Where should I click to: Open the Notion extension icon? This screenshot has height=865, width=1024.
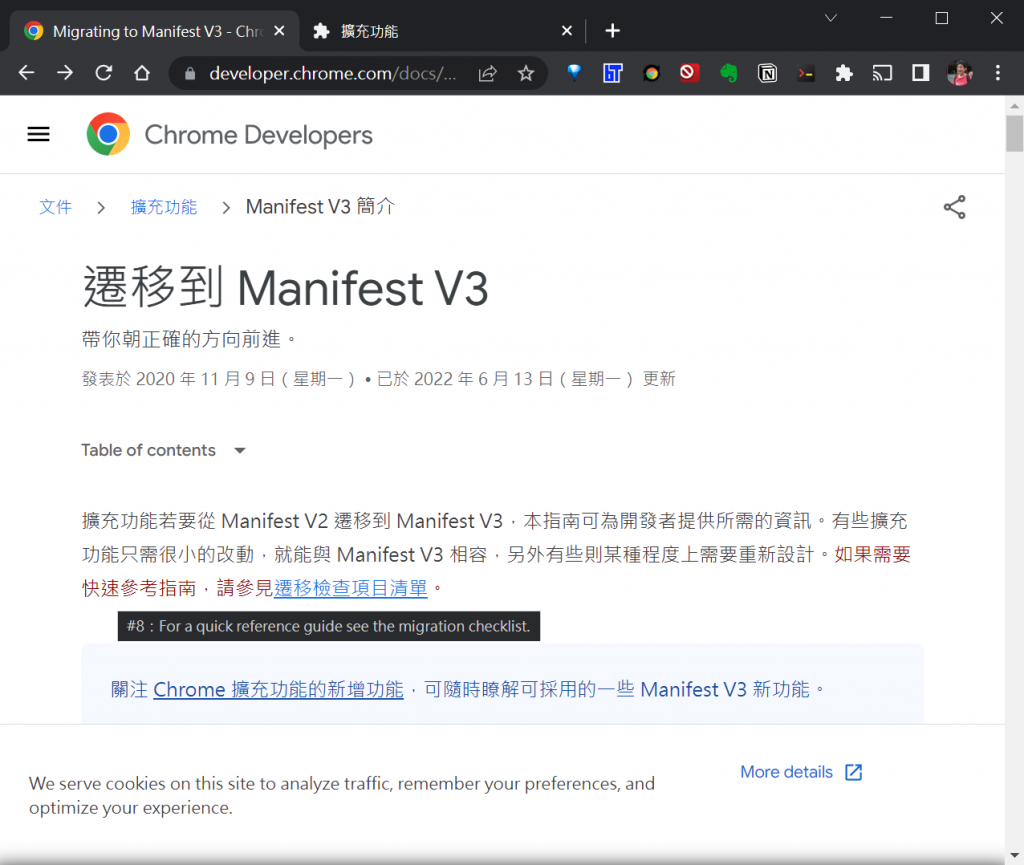[767, 72]
